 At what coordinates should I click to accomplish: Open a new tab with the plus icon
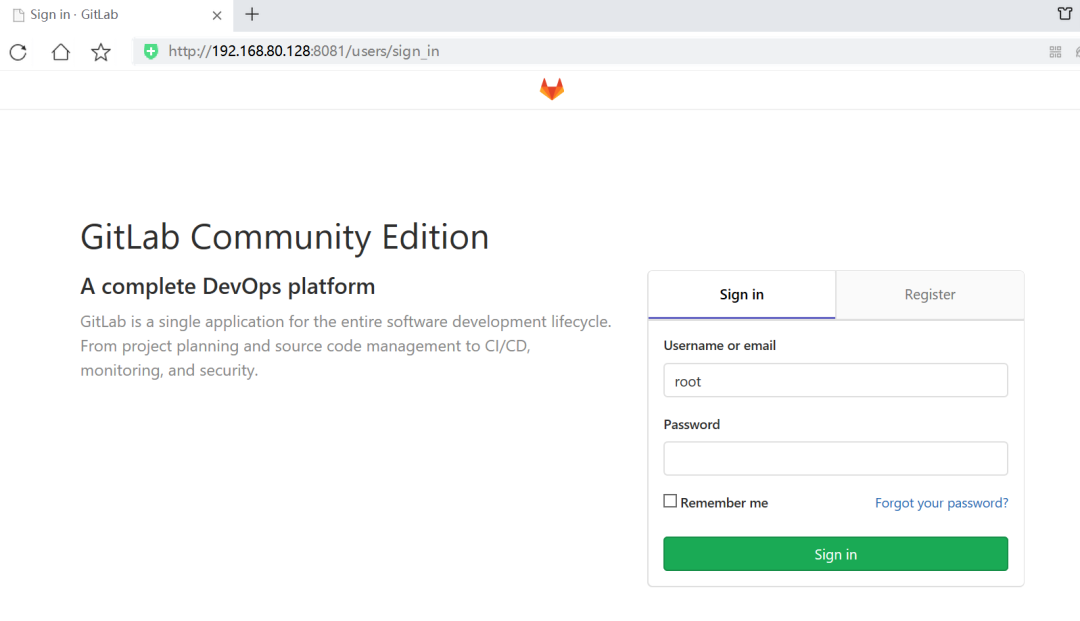252,14
